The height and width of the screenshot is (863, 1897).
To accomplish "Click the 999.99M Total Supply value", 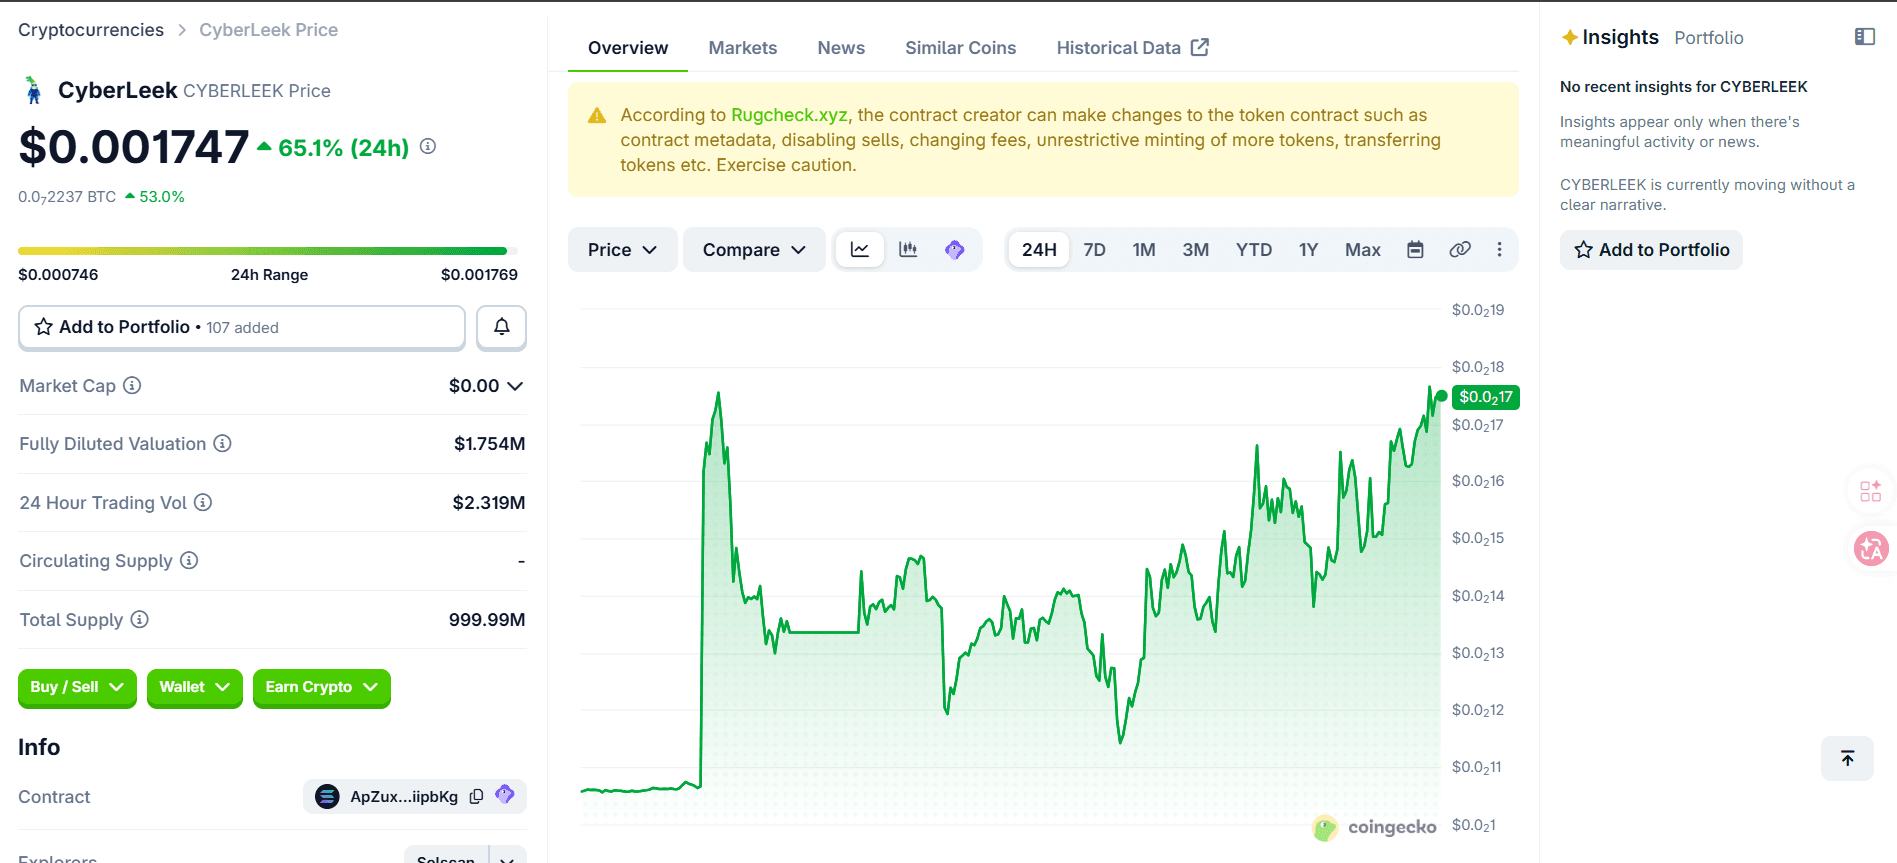I will [487, 619].
